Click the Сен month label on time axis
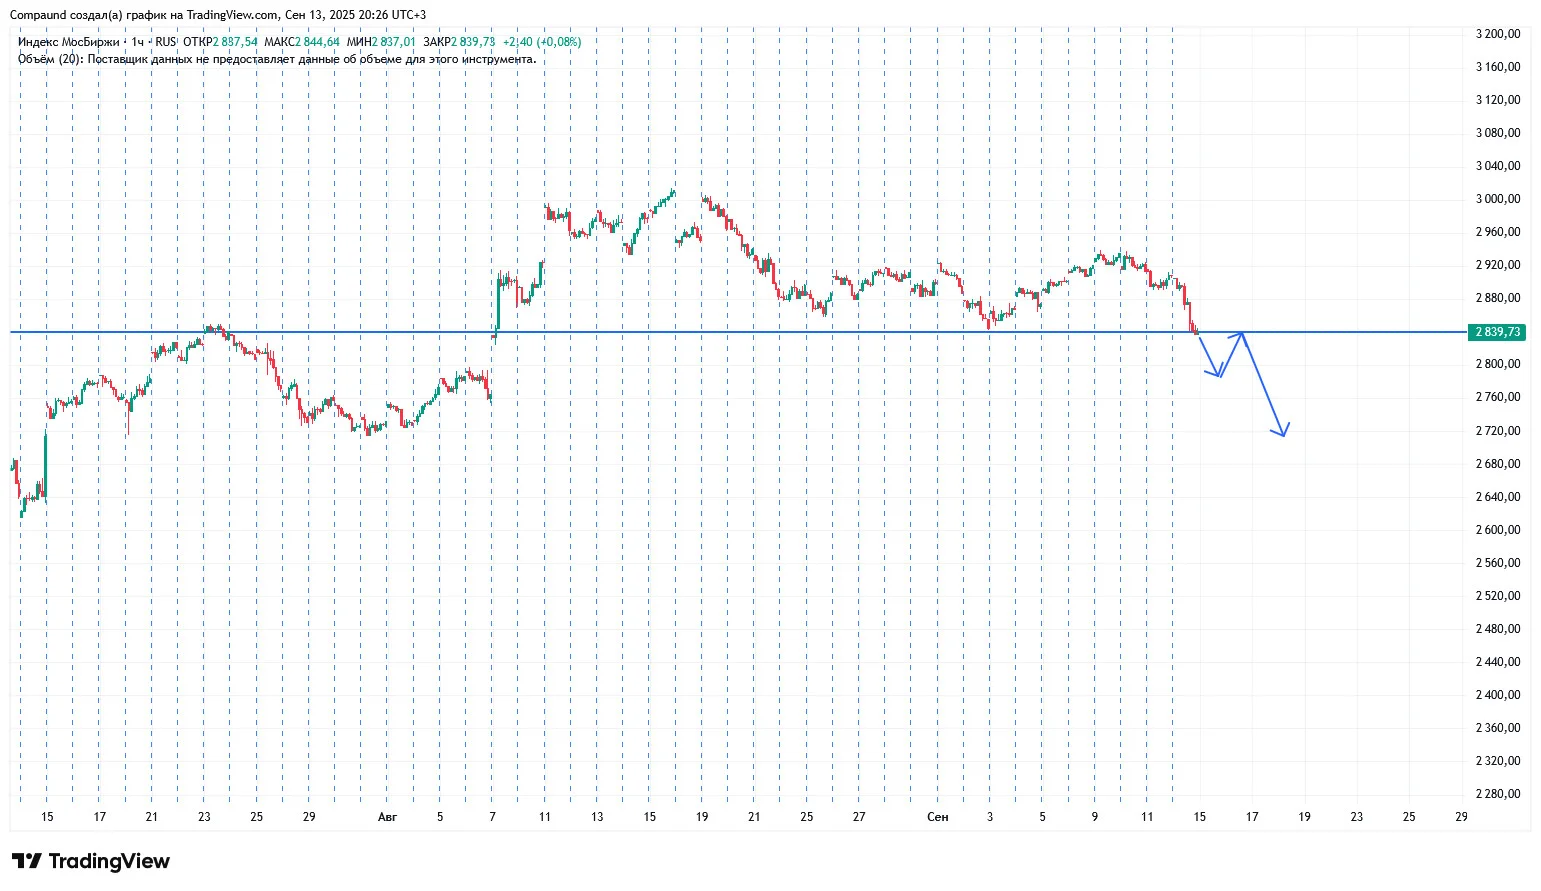The width and height of the screenshot is (1541, 891). click(x=937, y=817)
